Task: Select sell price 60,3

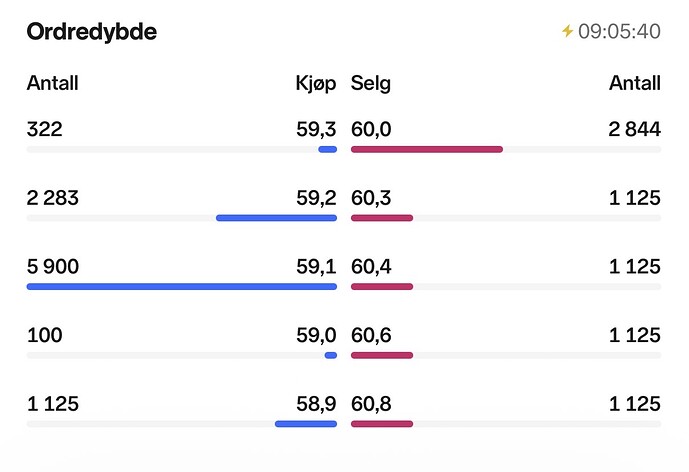Action: coord(370,198)
